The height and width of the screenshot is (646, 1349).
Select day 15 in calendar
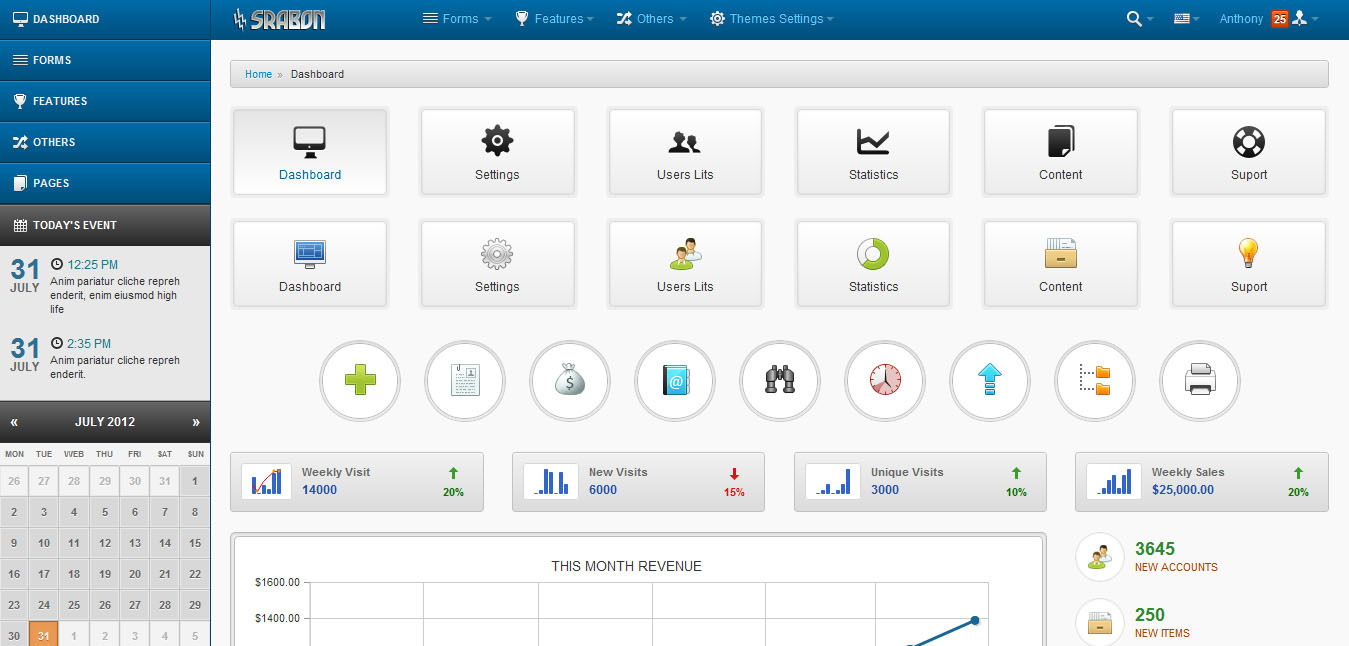pyautogui.click(x=195, y=543)
